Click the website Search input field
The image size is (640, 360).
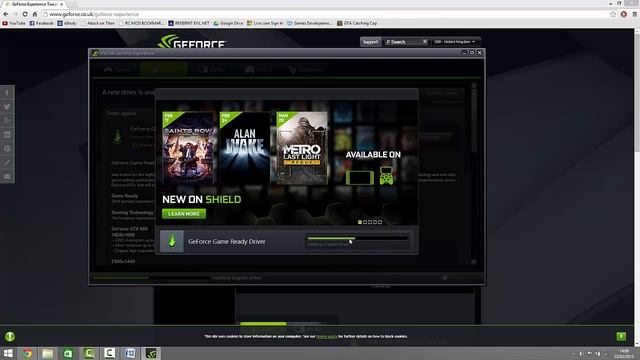click(x=402, y=42)
